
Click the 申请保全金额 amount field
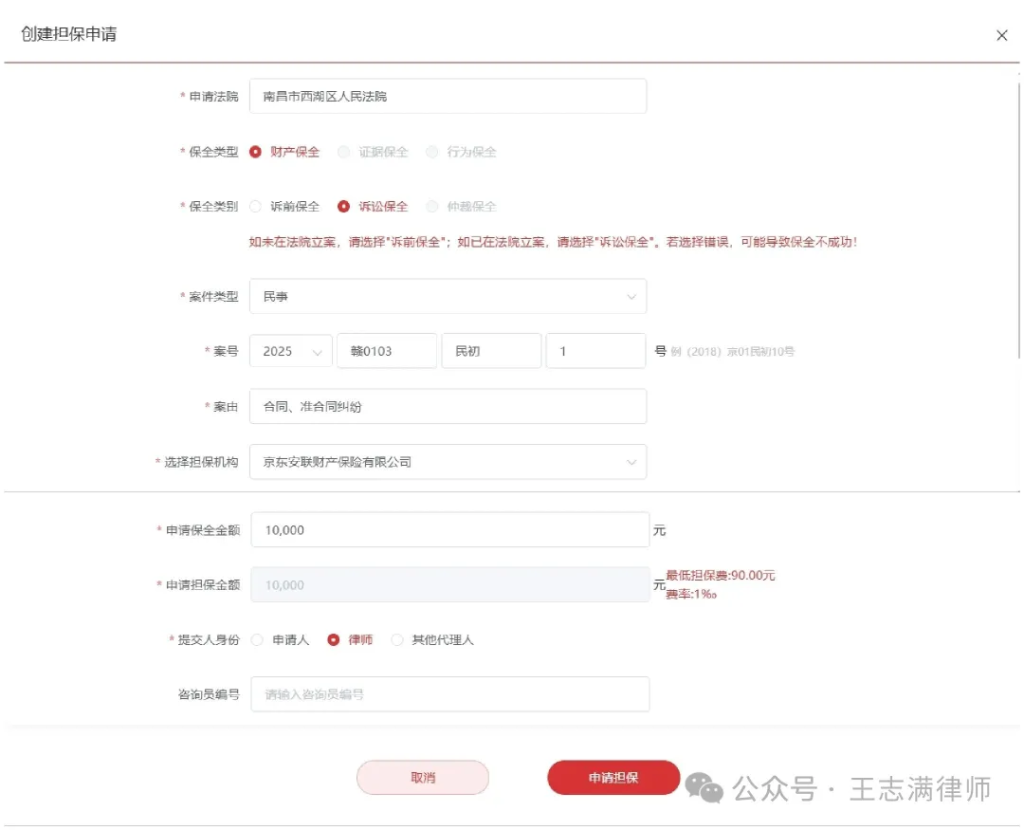click(448, 530)
